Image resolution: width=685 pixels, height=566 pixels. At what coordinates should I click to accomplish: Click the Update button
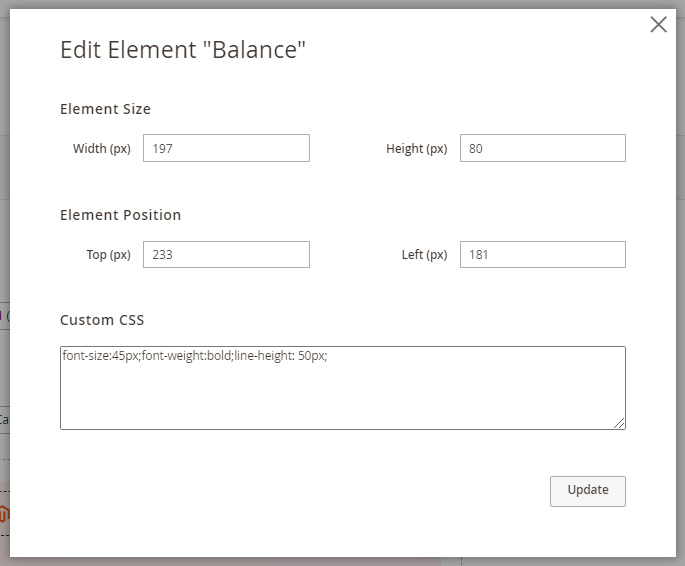coord(588,491)
